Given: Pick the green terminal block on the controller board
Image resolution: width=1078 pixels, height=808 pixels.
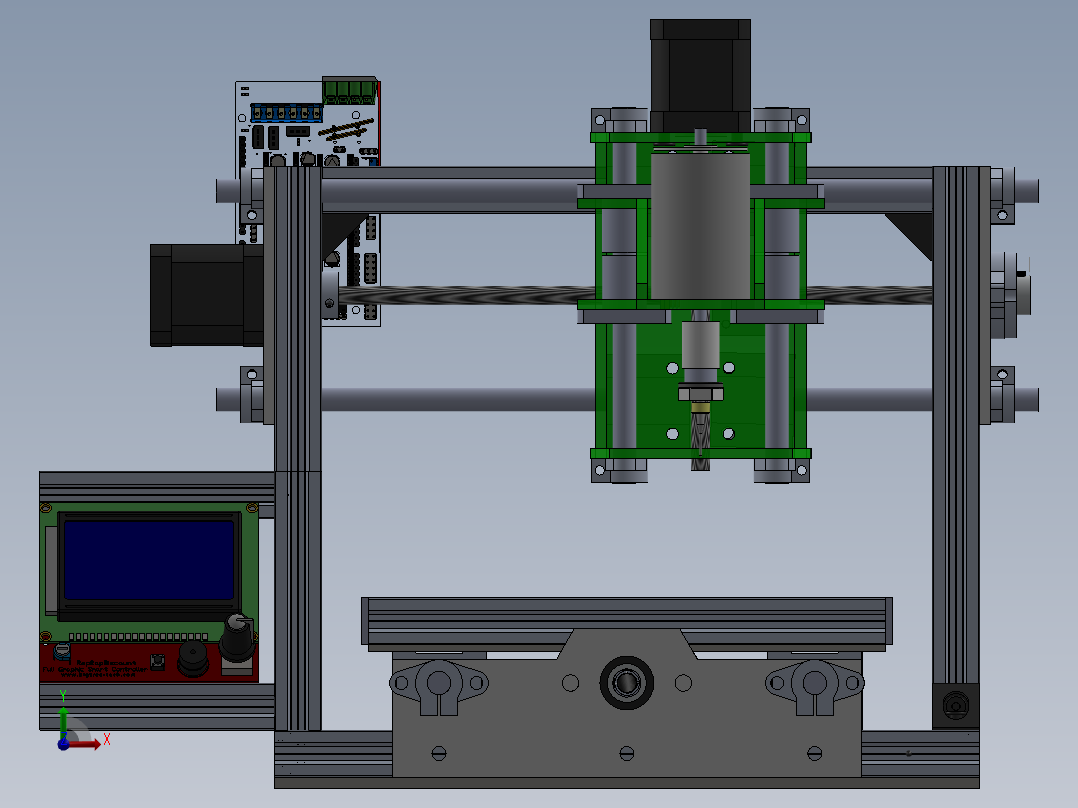Looking at the screenshot, I should [x=350, y=90].
